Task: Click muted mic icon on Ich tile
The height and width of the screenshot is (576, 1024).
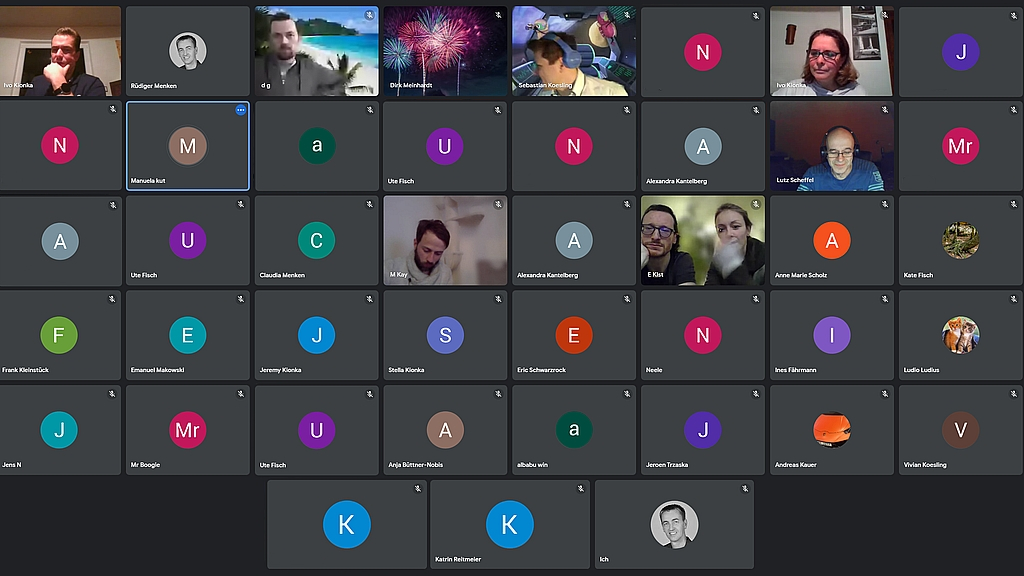Action: pyautogui.click(x=744, y=488)
